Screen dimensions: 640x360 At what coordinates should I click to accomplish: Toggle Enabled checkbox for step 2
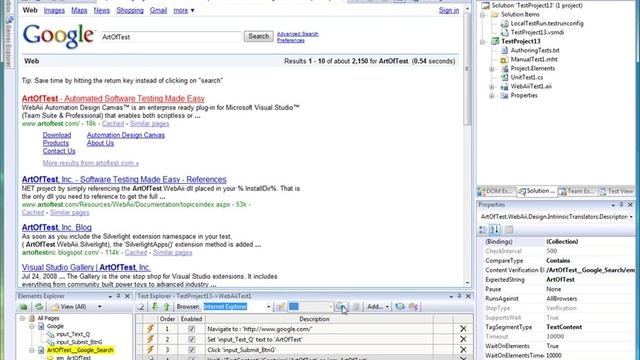pyautogui.click(x=191, y=339)
